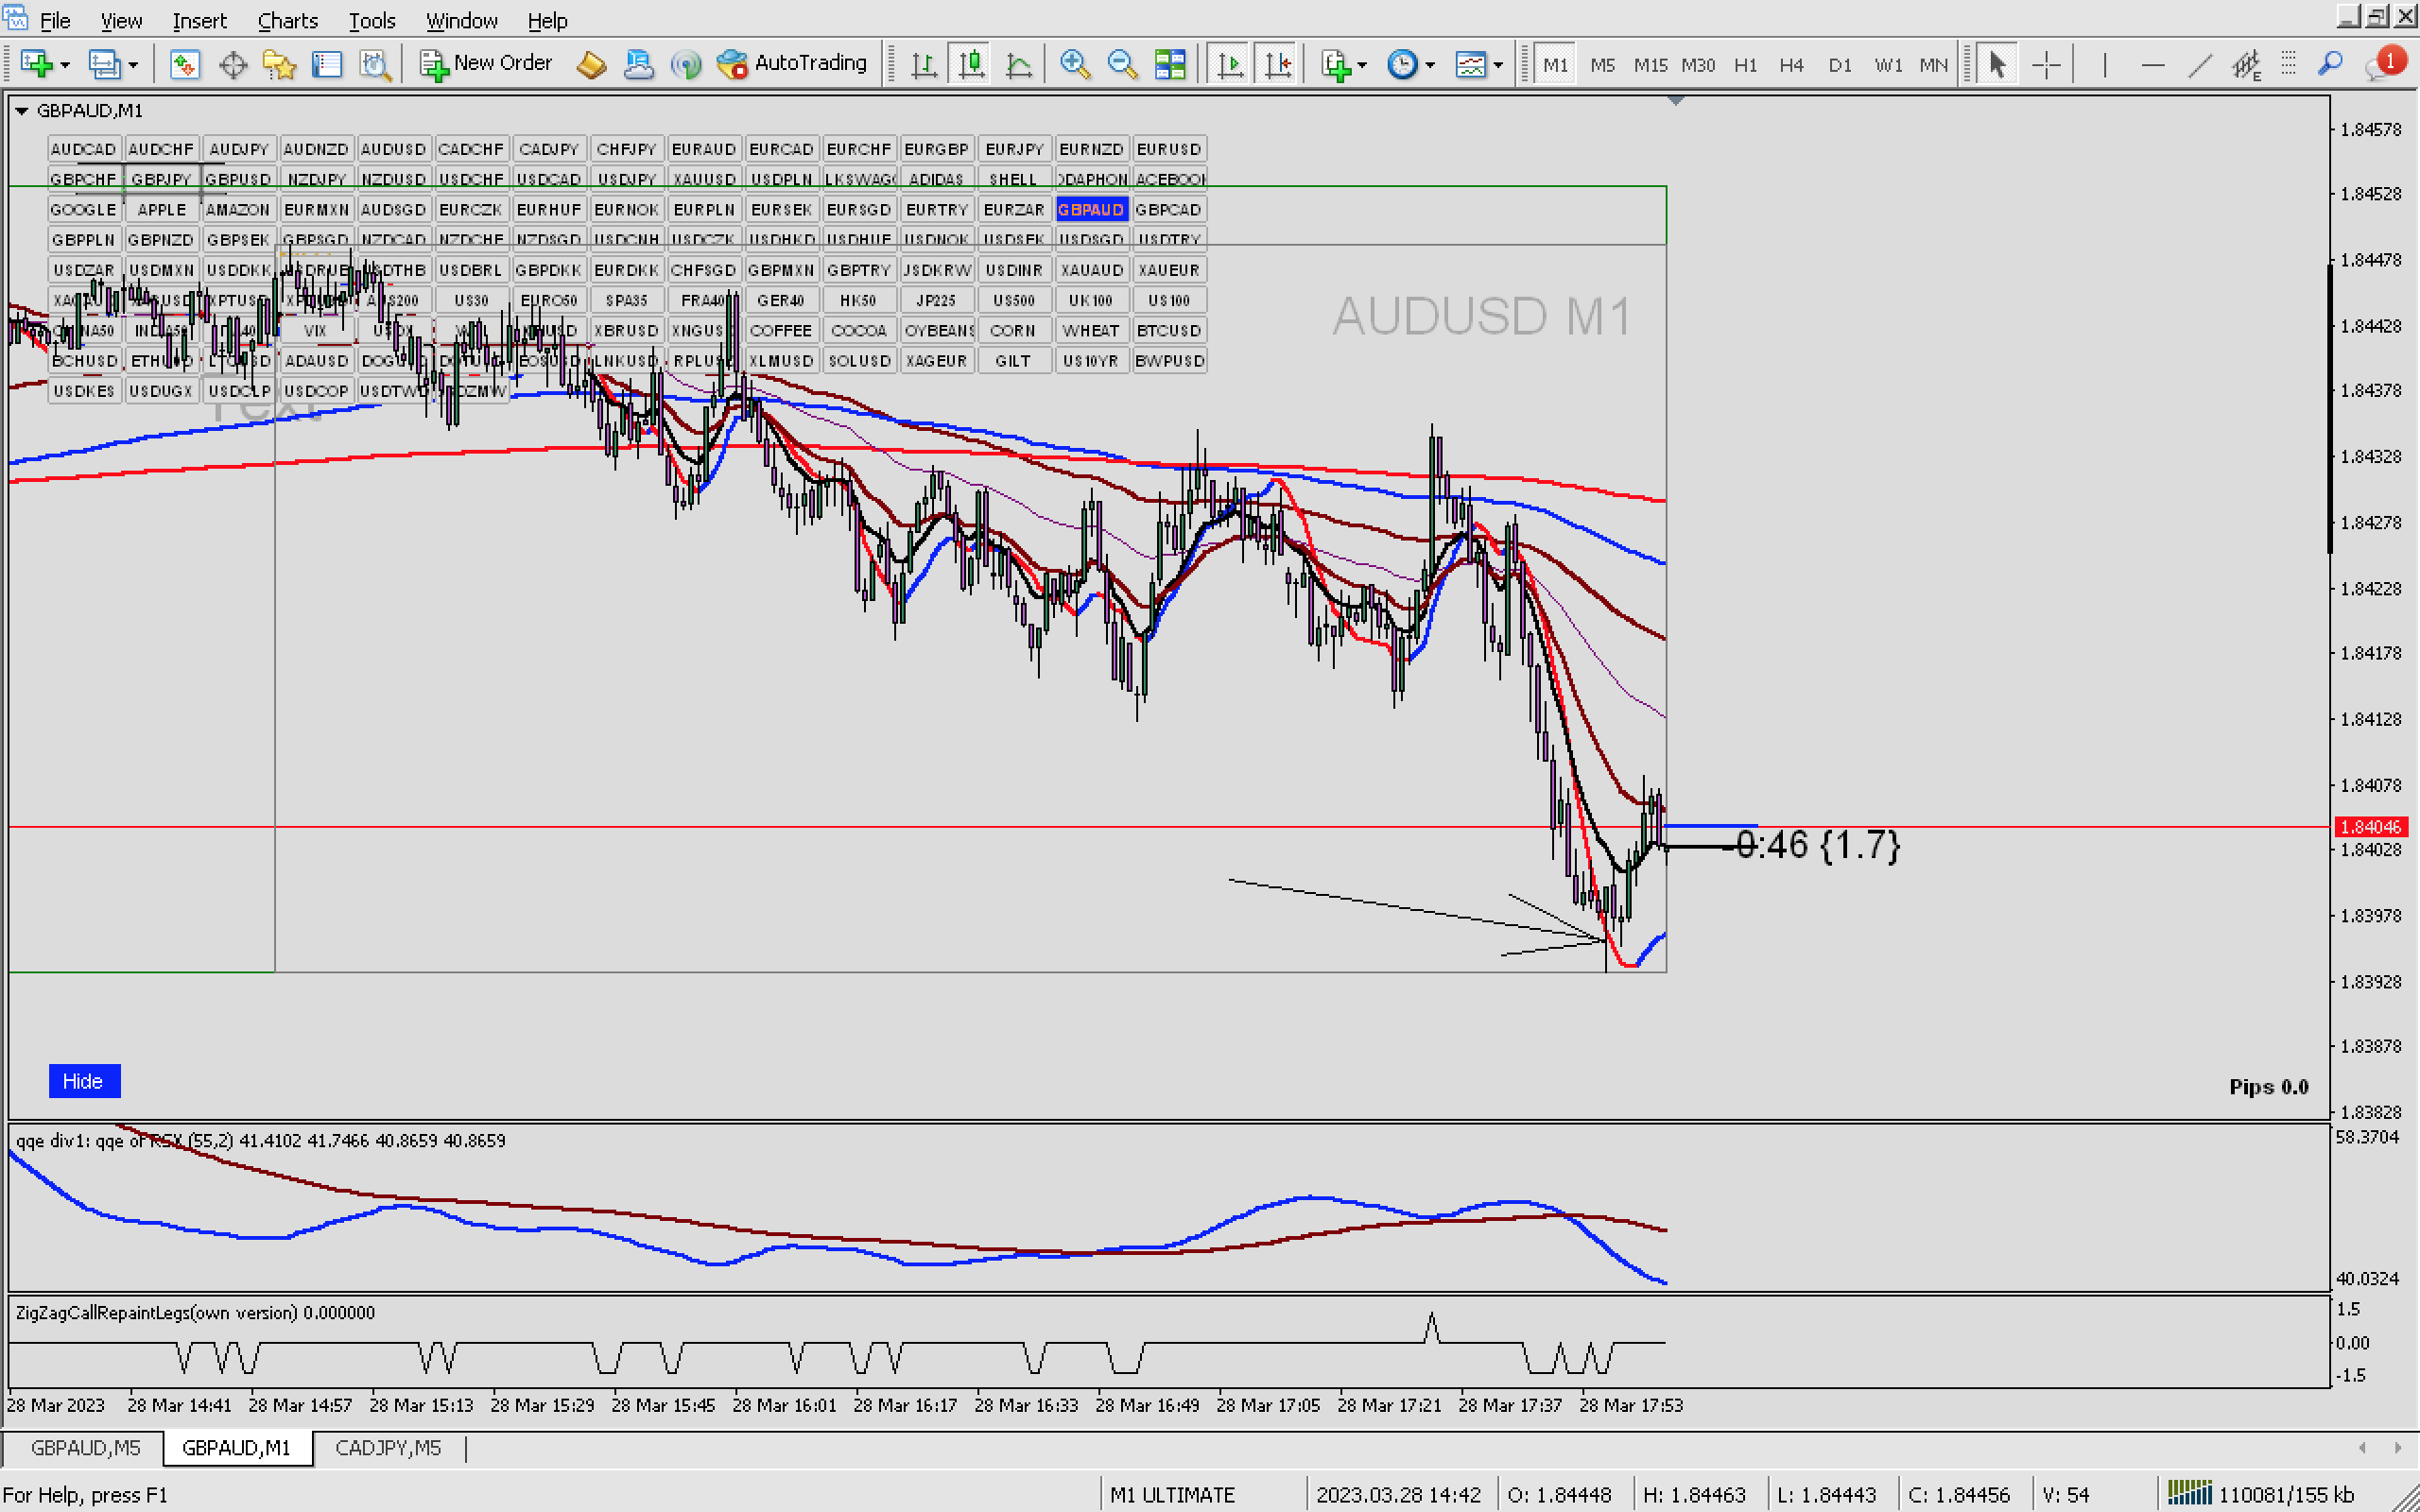
Task: Open the Market Watch panel icon
Action: coord(185,65)
